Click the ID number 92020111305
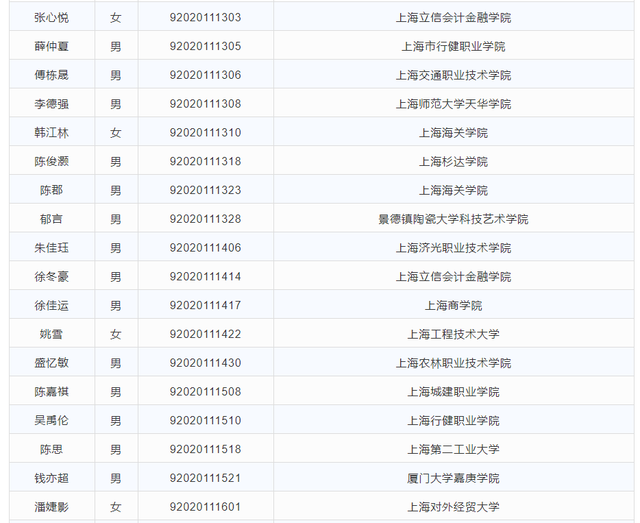This screenshot has width=640, height=523. [x=205, y=47]
